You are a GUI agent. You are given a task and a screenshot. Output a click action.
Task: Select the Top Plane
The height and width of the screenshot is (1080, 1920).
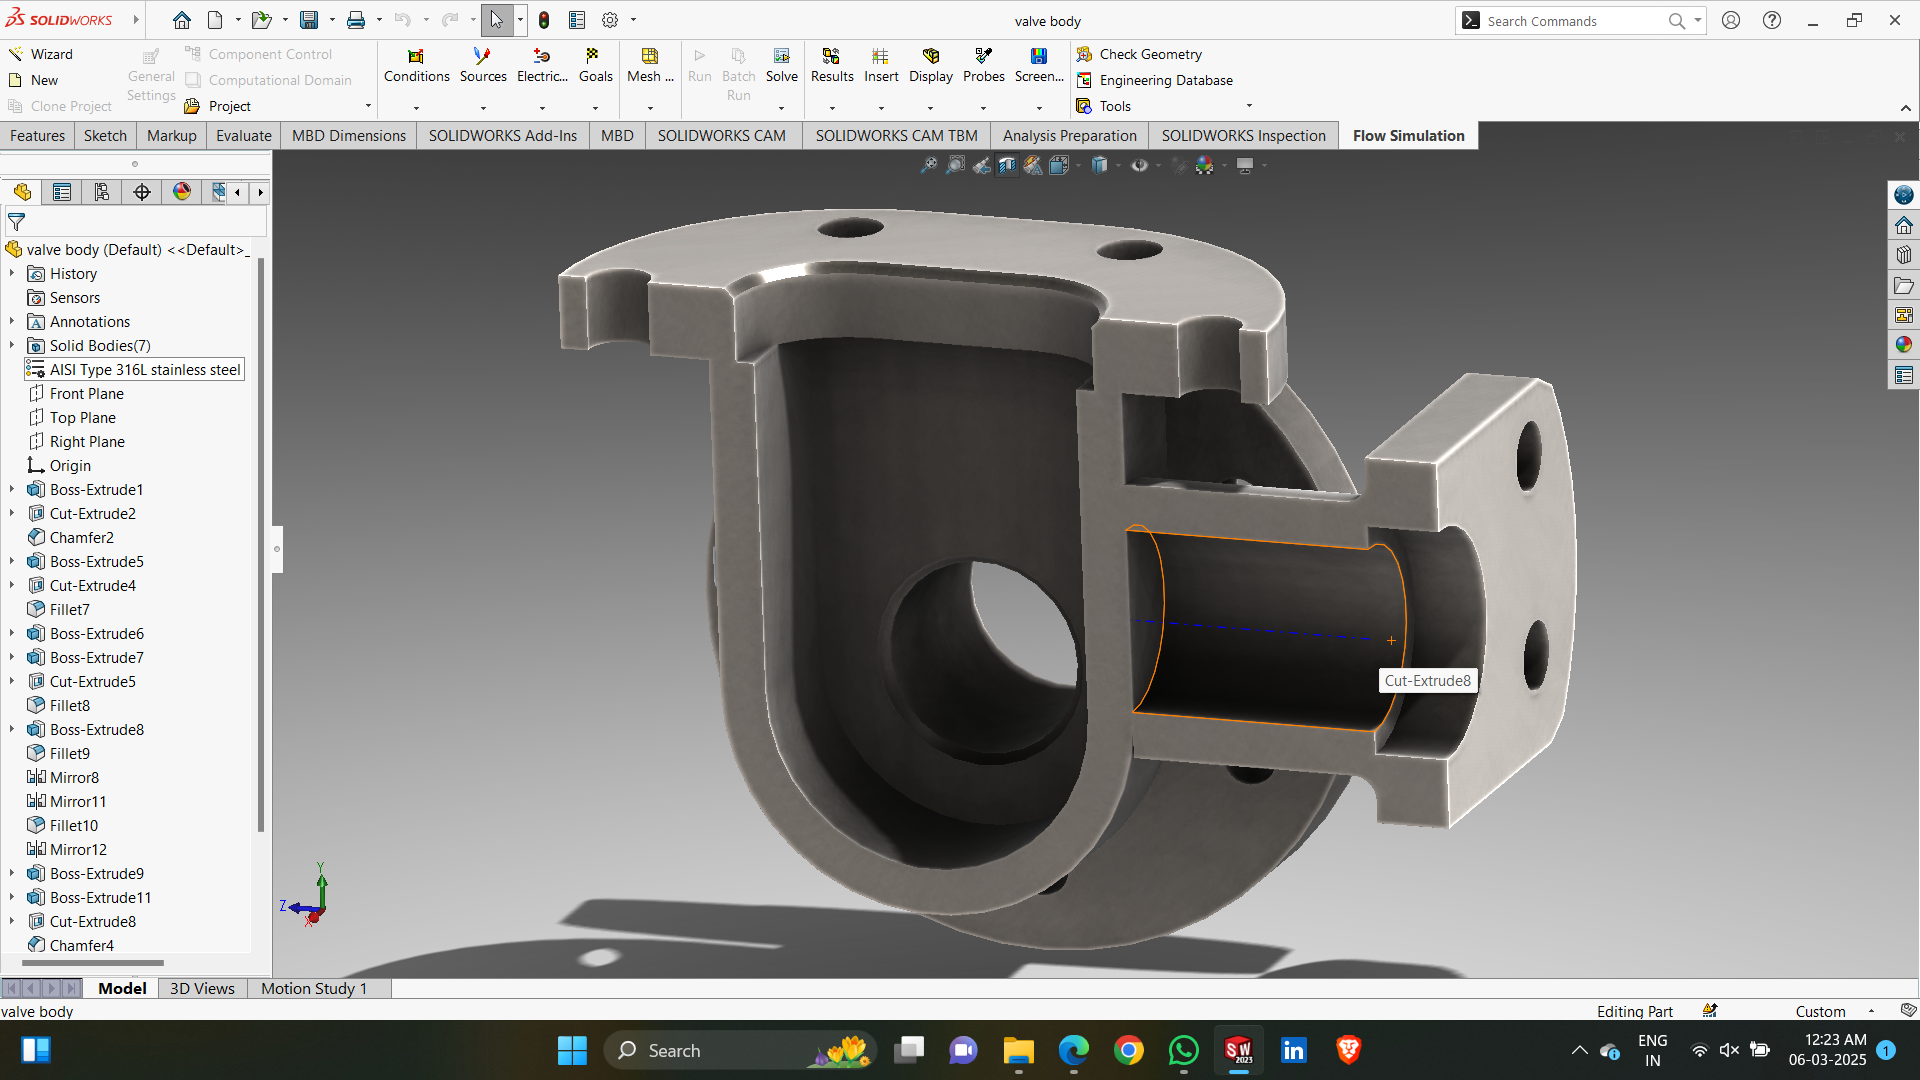(x=72, y=418)
